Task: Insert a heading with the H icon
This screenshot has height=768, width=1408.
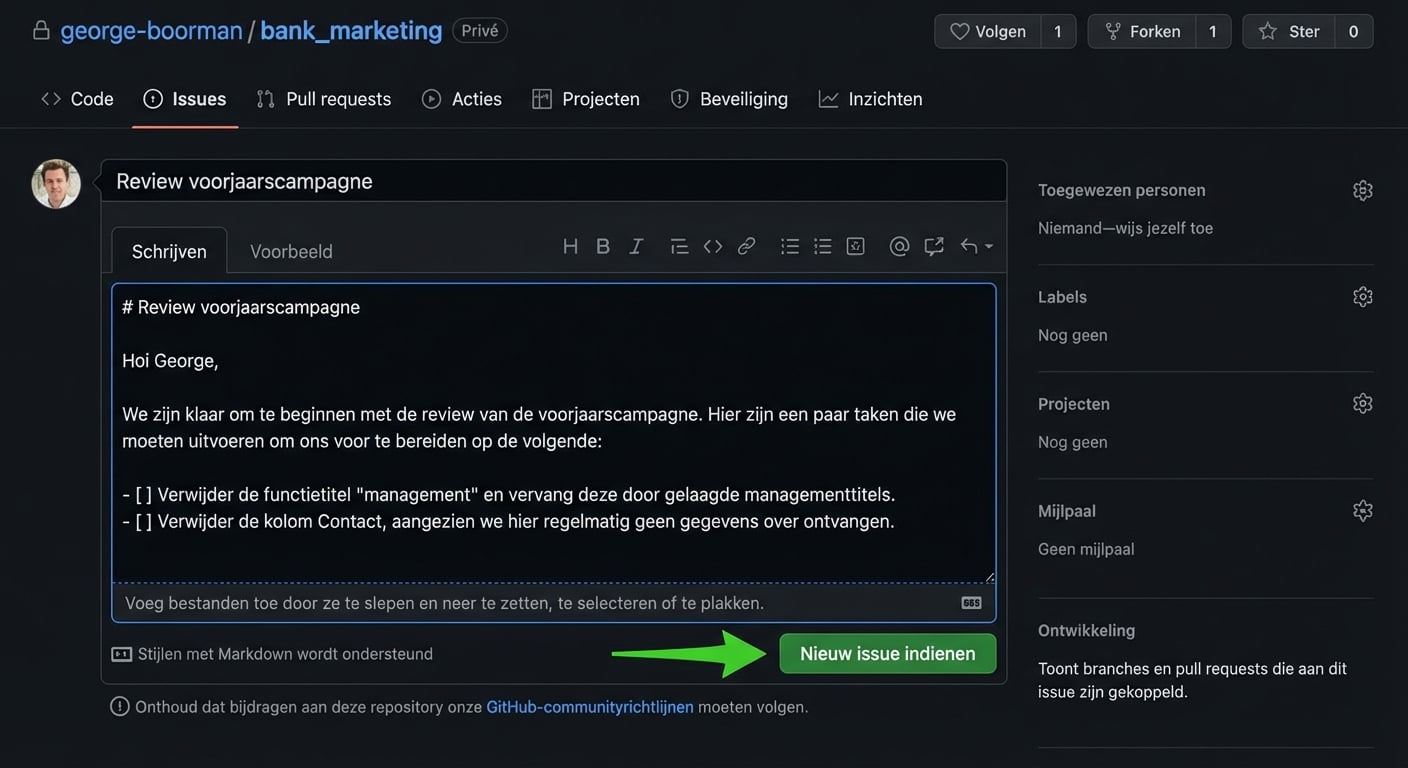Action: (x=570, y=246)
